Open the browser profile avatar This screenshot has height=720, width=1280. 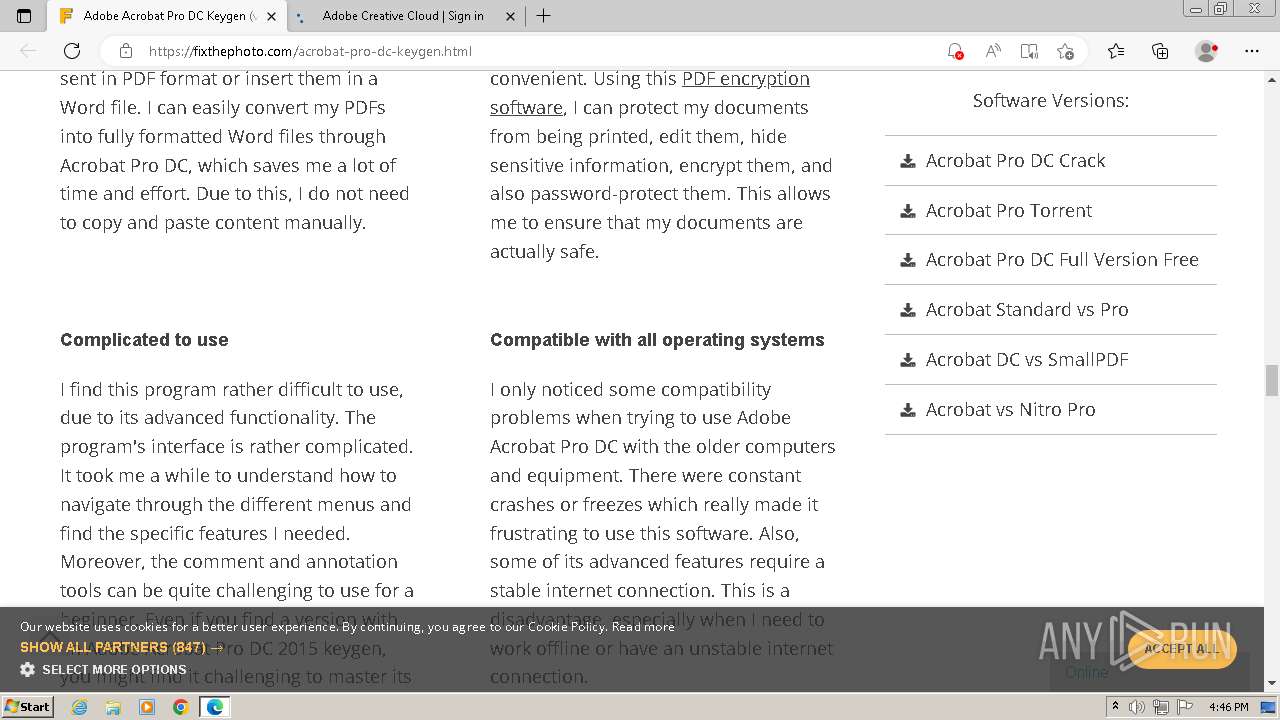tap(1206, 51)
